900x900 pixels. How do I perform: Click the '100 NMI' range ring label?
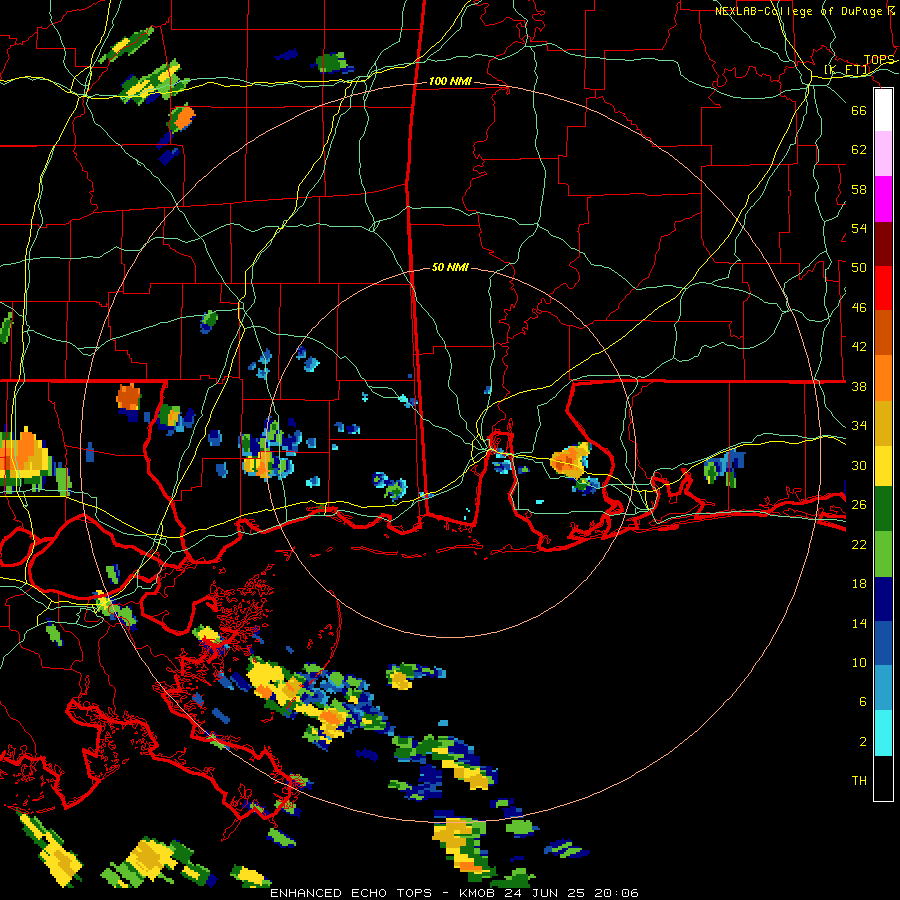450,82
